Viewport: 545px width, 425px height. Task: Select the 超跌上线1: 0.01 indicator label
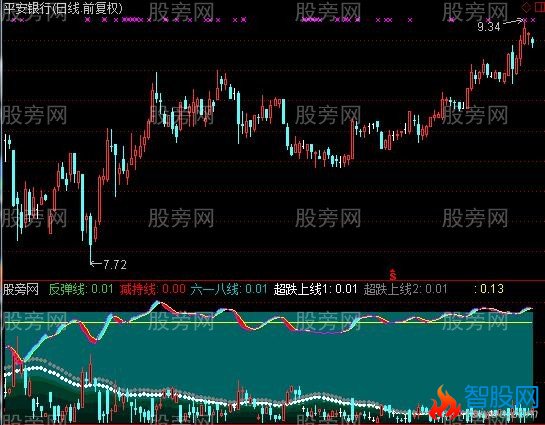click(x=315, y=289)
